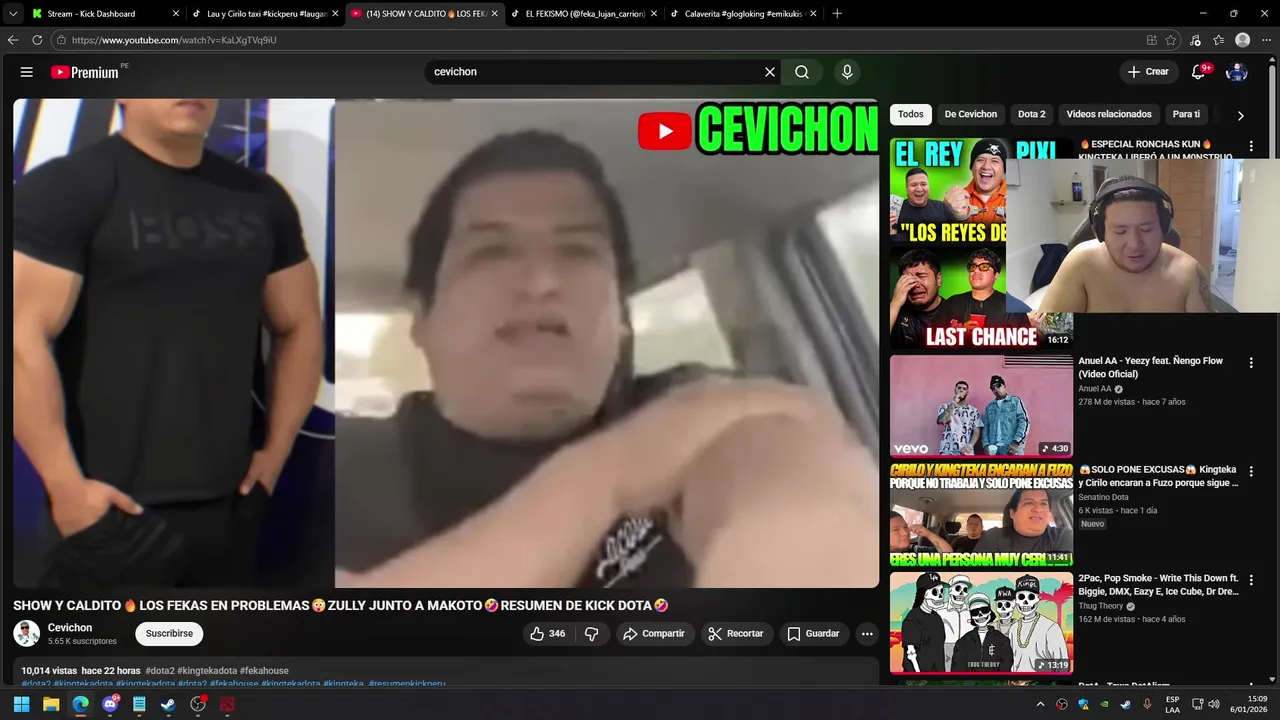Viewport: 1280px width, 720px height.
Task: Run search with the magnifier button
Action: [802, 72]
